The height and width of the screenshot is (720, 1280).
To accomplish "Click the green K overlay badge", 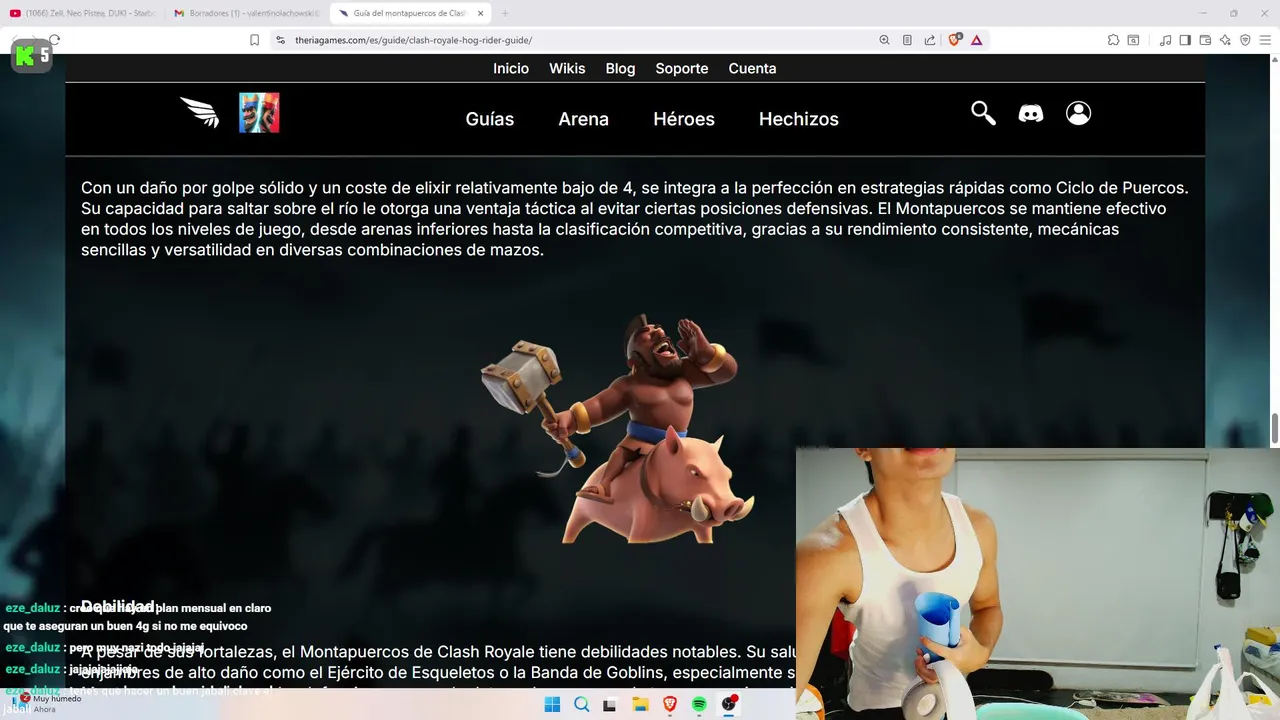I will pyautogui.click(x=31, y=54).
